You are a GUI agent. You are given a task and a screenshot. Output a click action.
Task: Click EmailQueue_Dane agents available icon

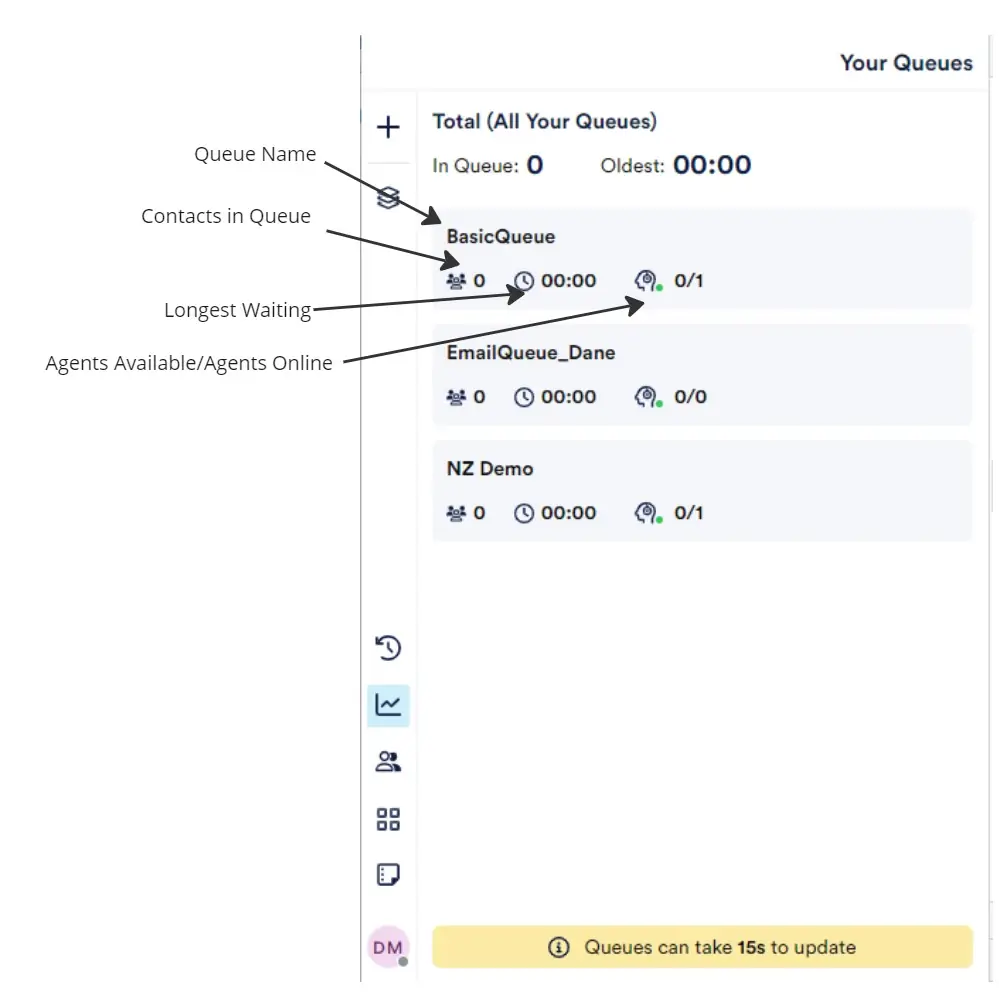click(x=647, y=397)
